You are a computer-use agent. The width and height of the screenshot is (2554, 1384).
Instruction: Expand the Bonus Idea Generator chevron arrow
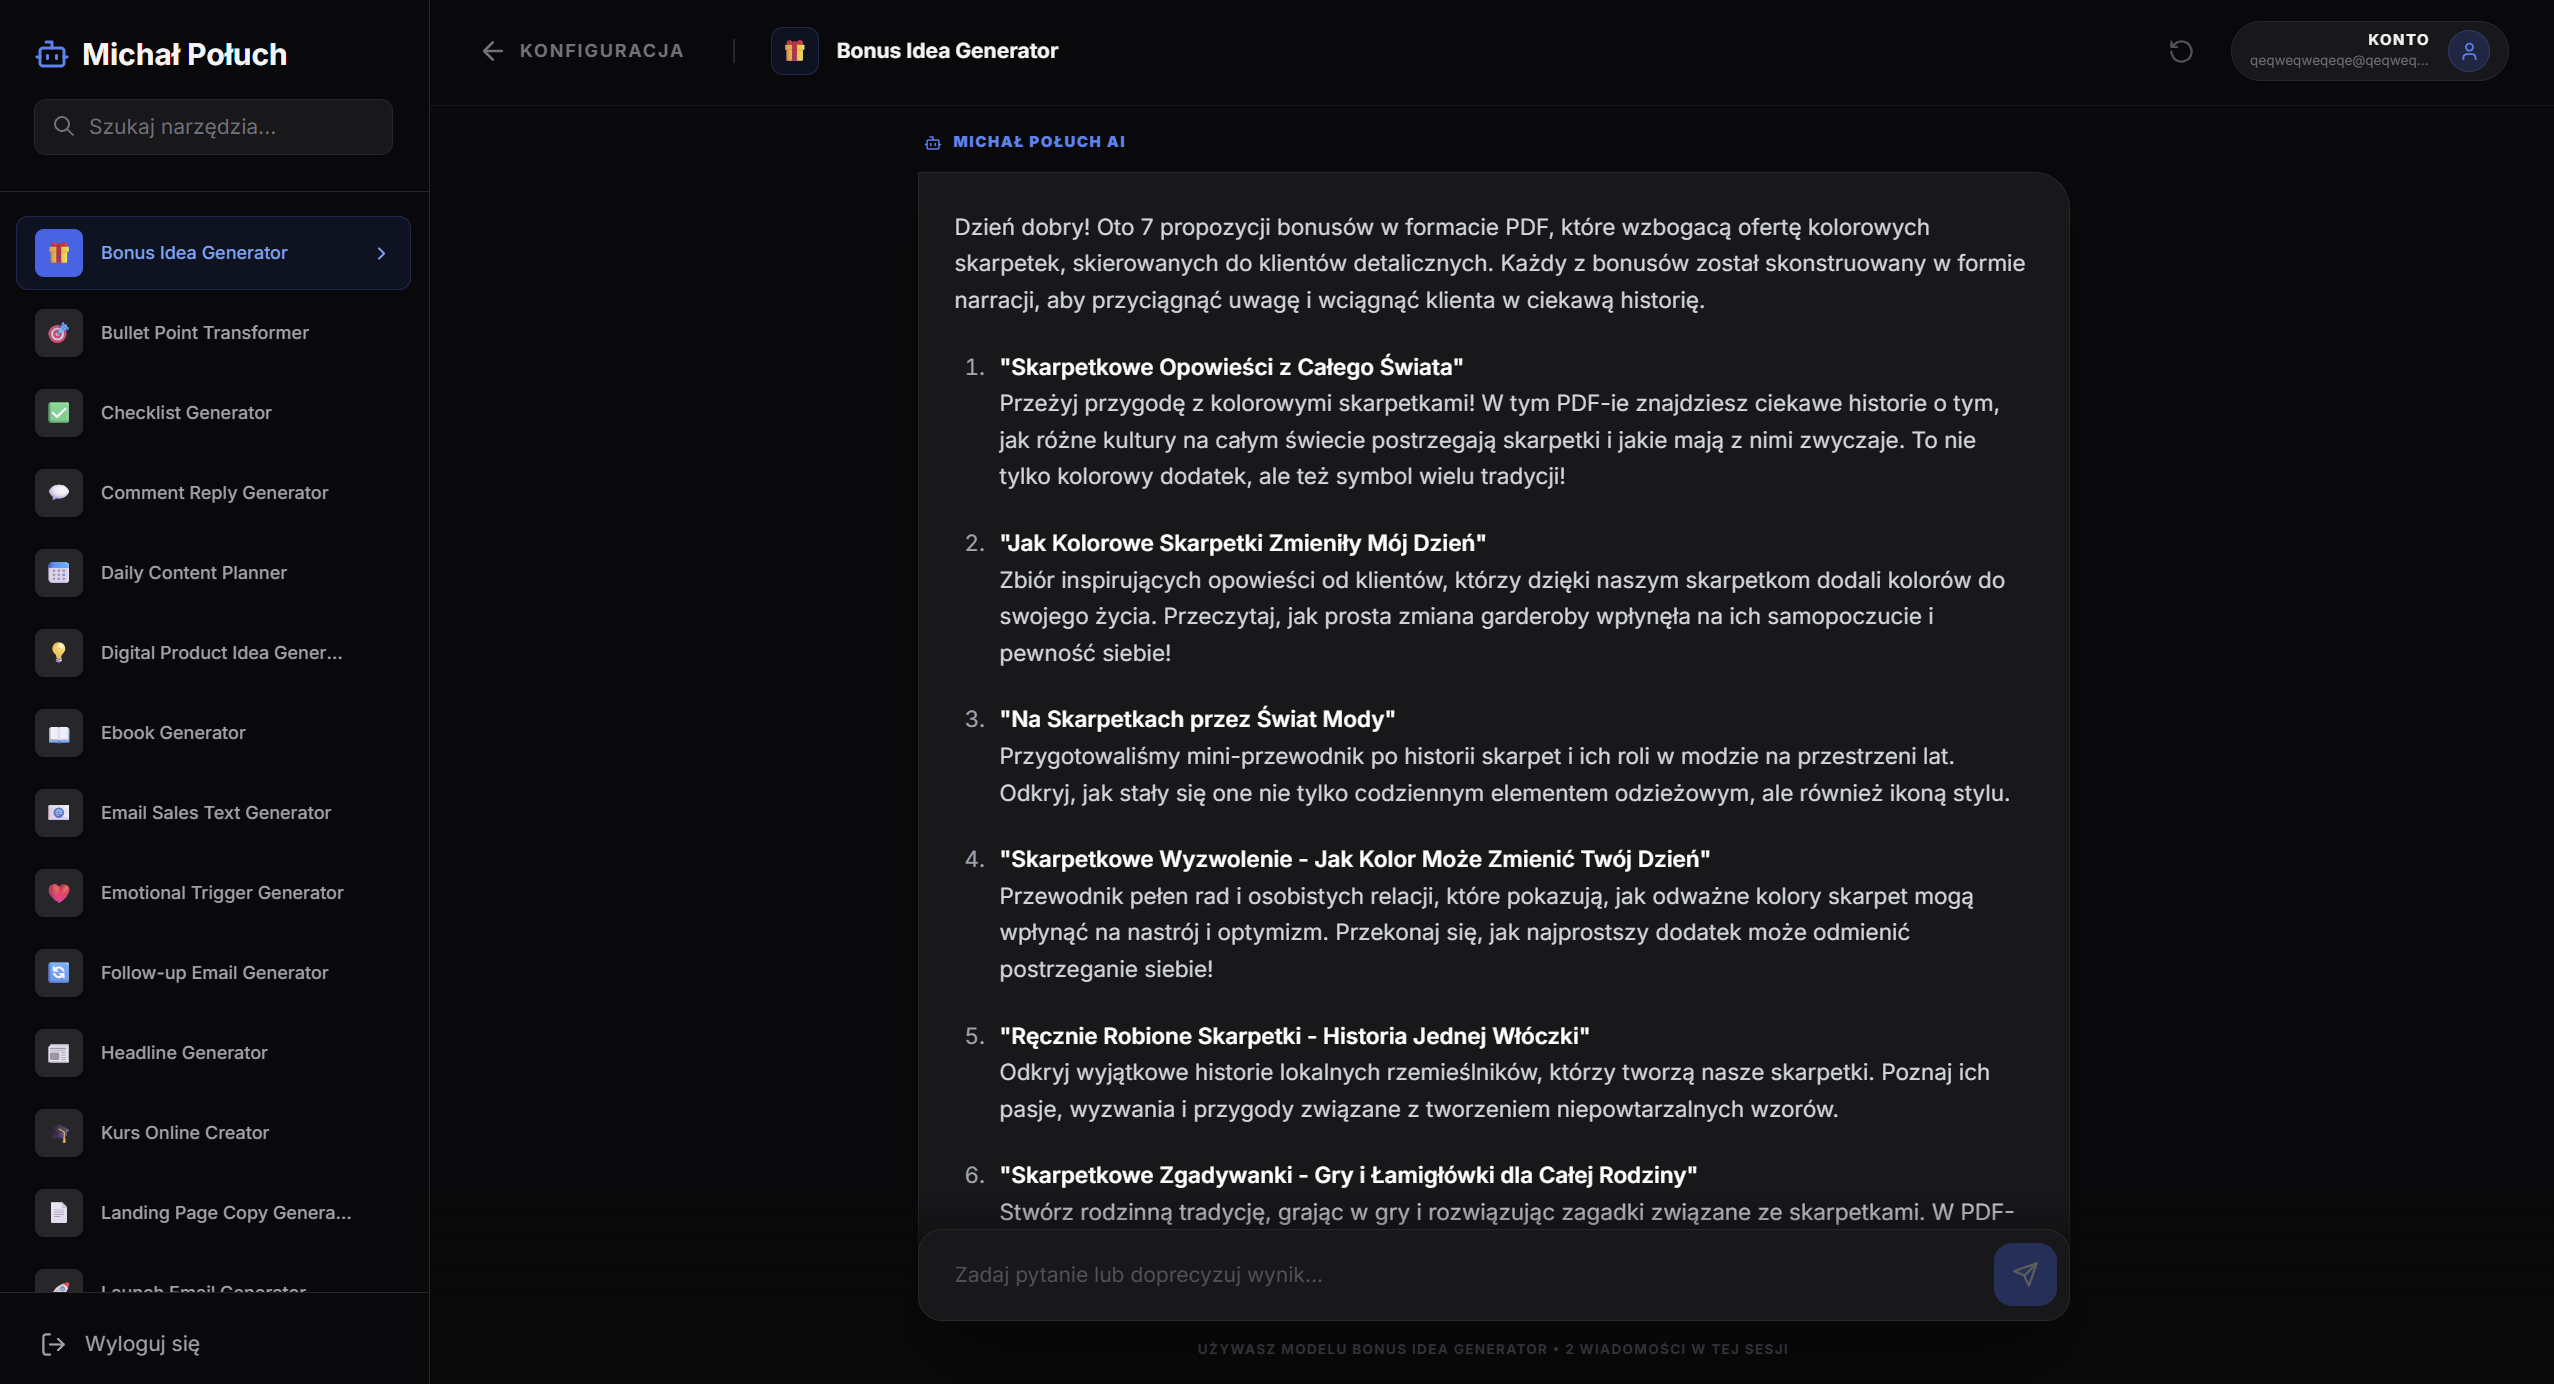(381, 253)
